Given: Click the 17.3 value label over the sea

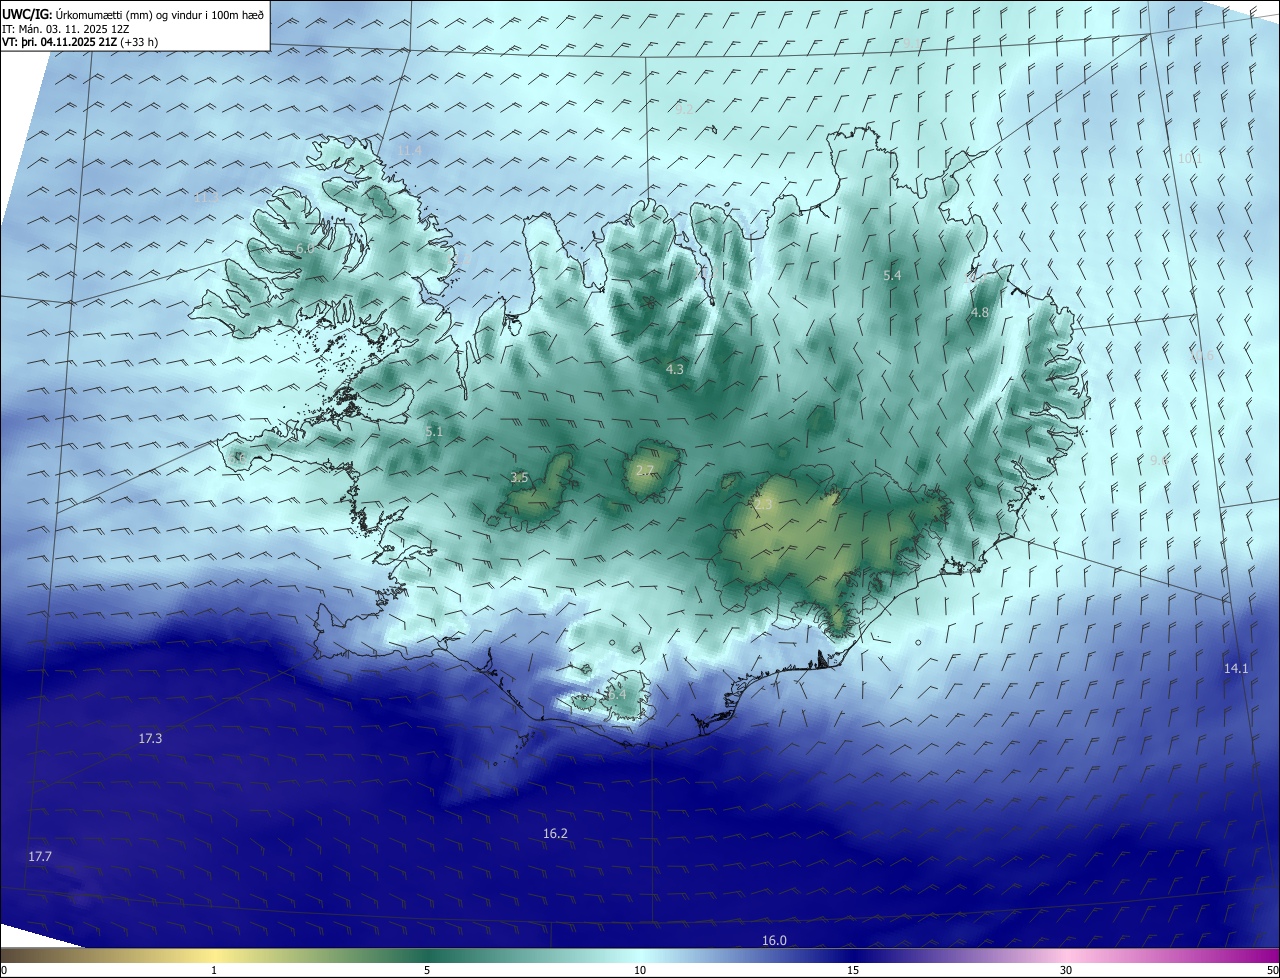Looking at the screenshot, I should [x=150, y=738].
